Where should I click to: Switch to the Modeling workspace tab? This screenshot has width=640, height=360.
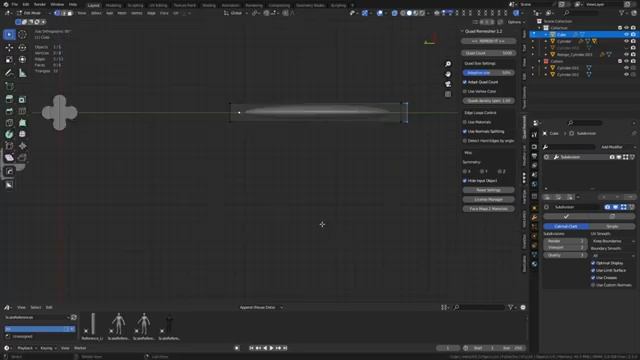tap(113, 5)
